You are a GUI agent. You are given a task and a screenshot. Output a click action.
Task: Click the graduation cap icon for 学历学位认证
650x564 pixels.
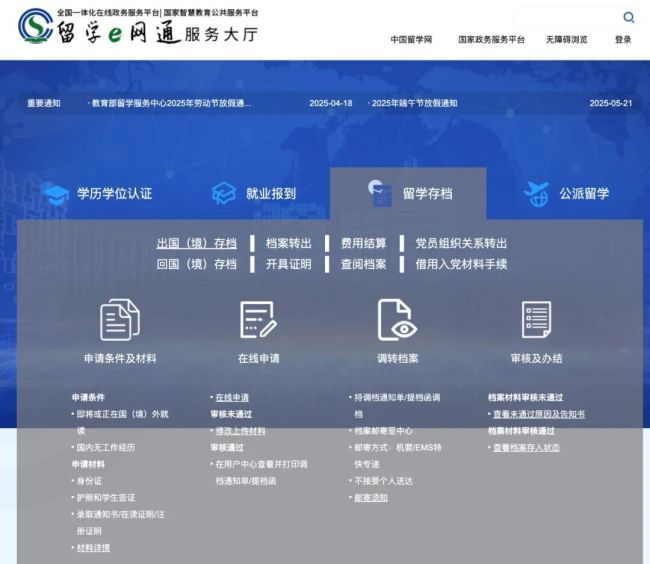(x=56, y=194)
